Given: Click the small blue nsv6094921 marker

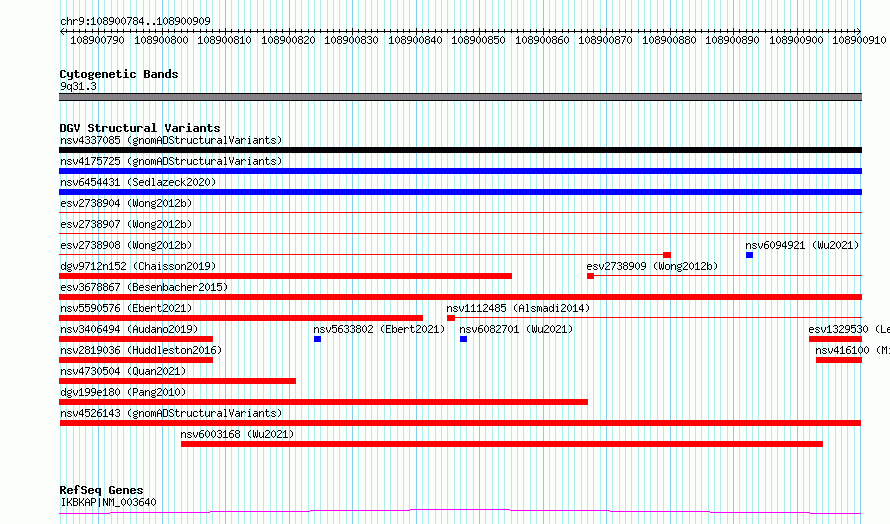Looking at the screenshot, I should click(x=749, y=255).
